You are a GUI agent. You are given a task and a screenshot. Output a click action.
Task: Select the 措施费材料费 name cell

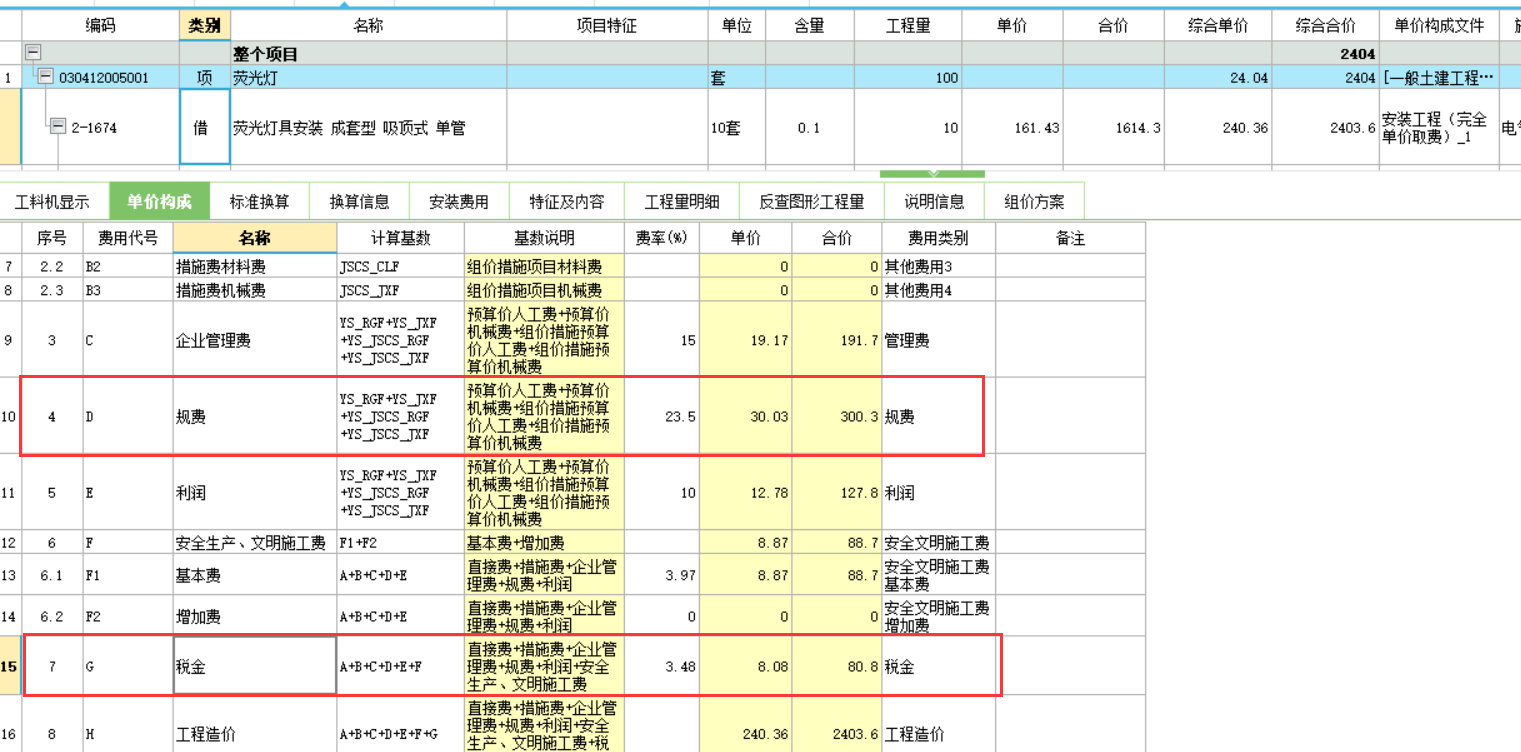[254, 266]
